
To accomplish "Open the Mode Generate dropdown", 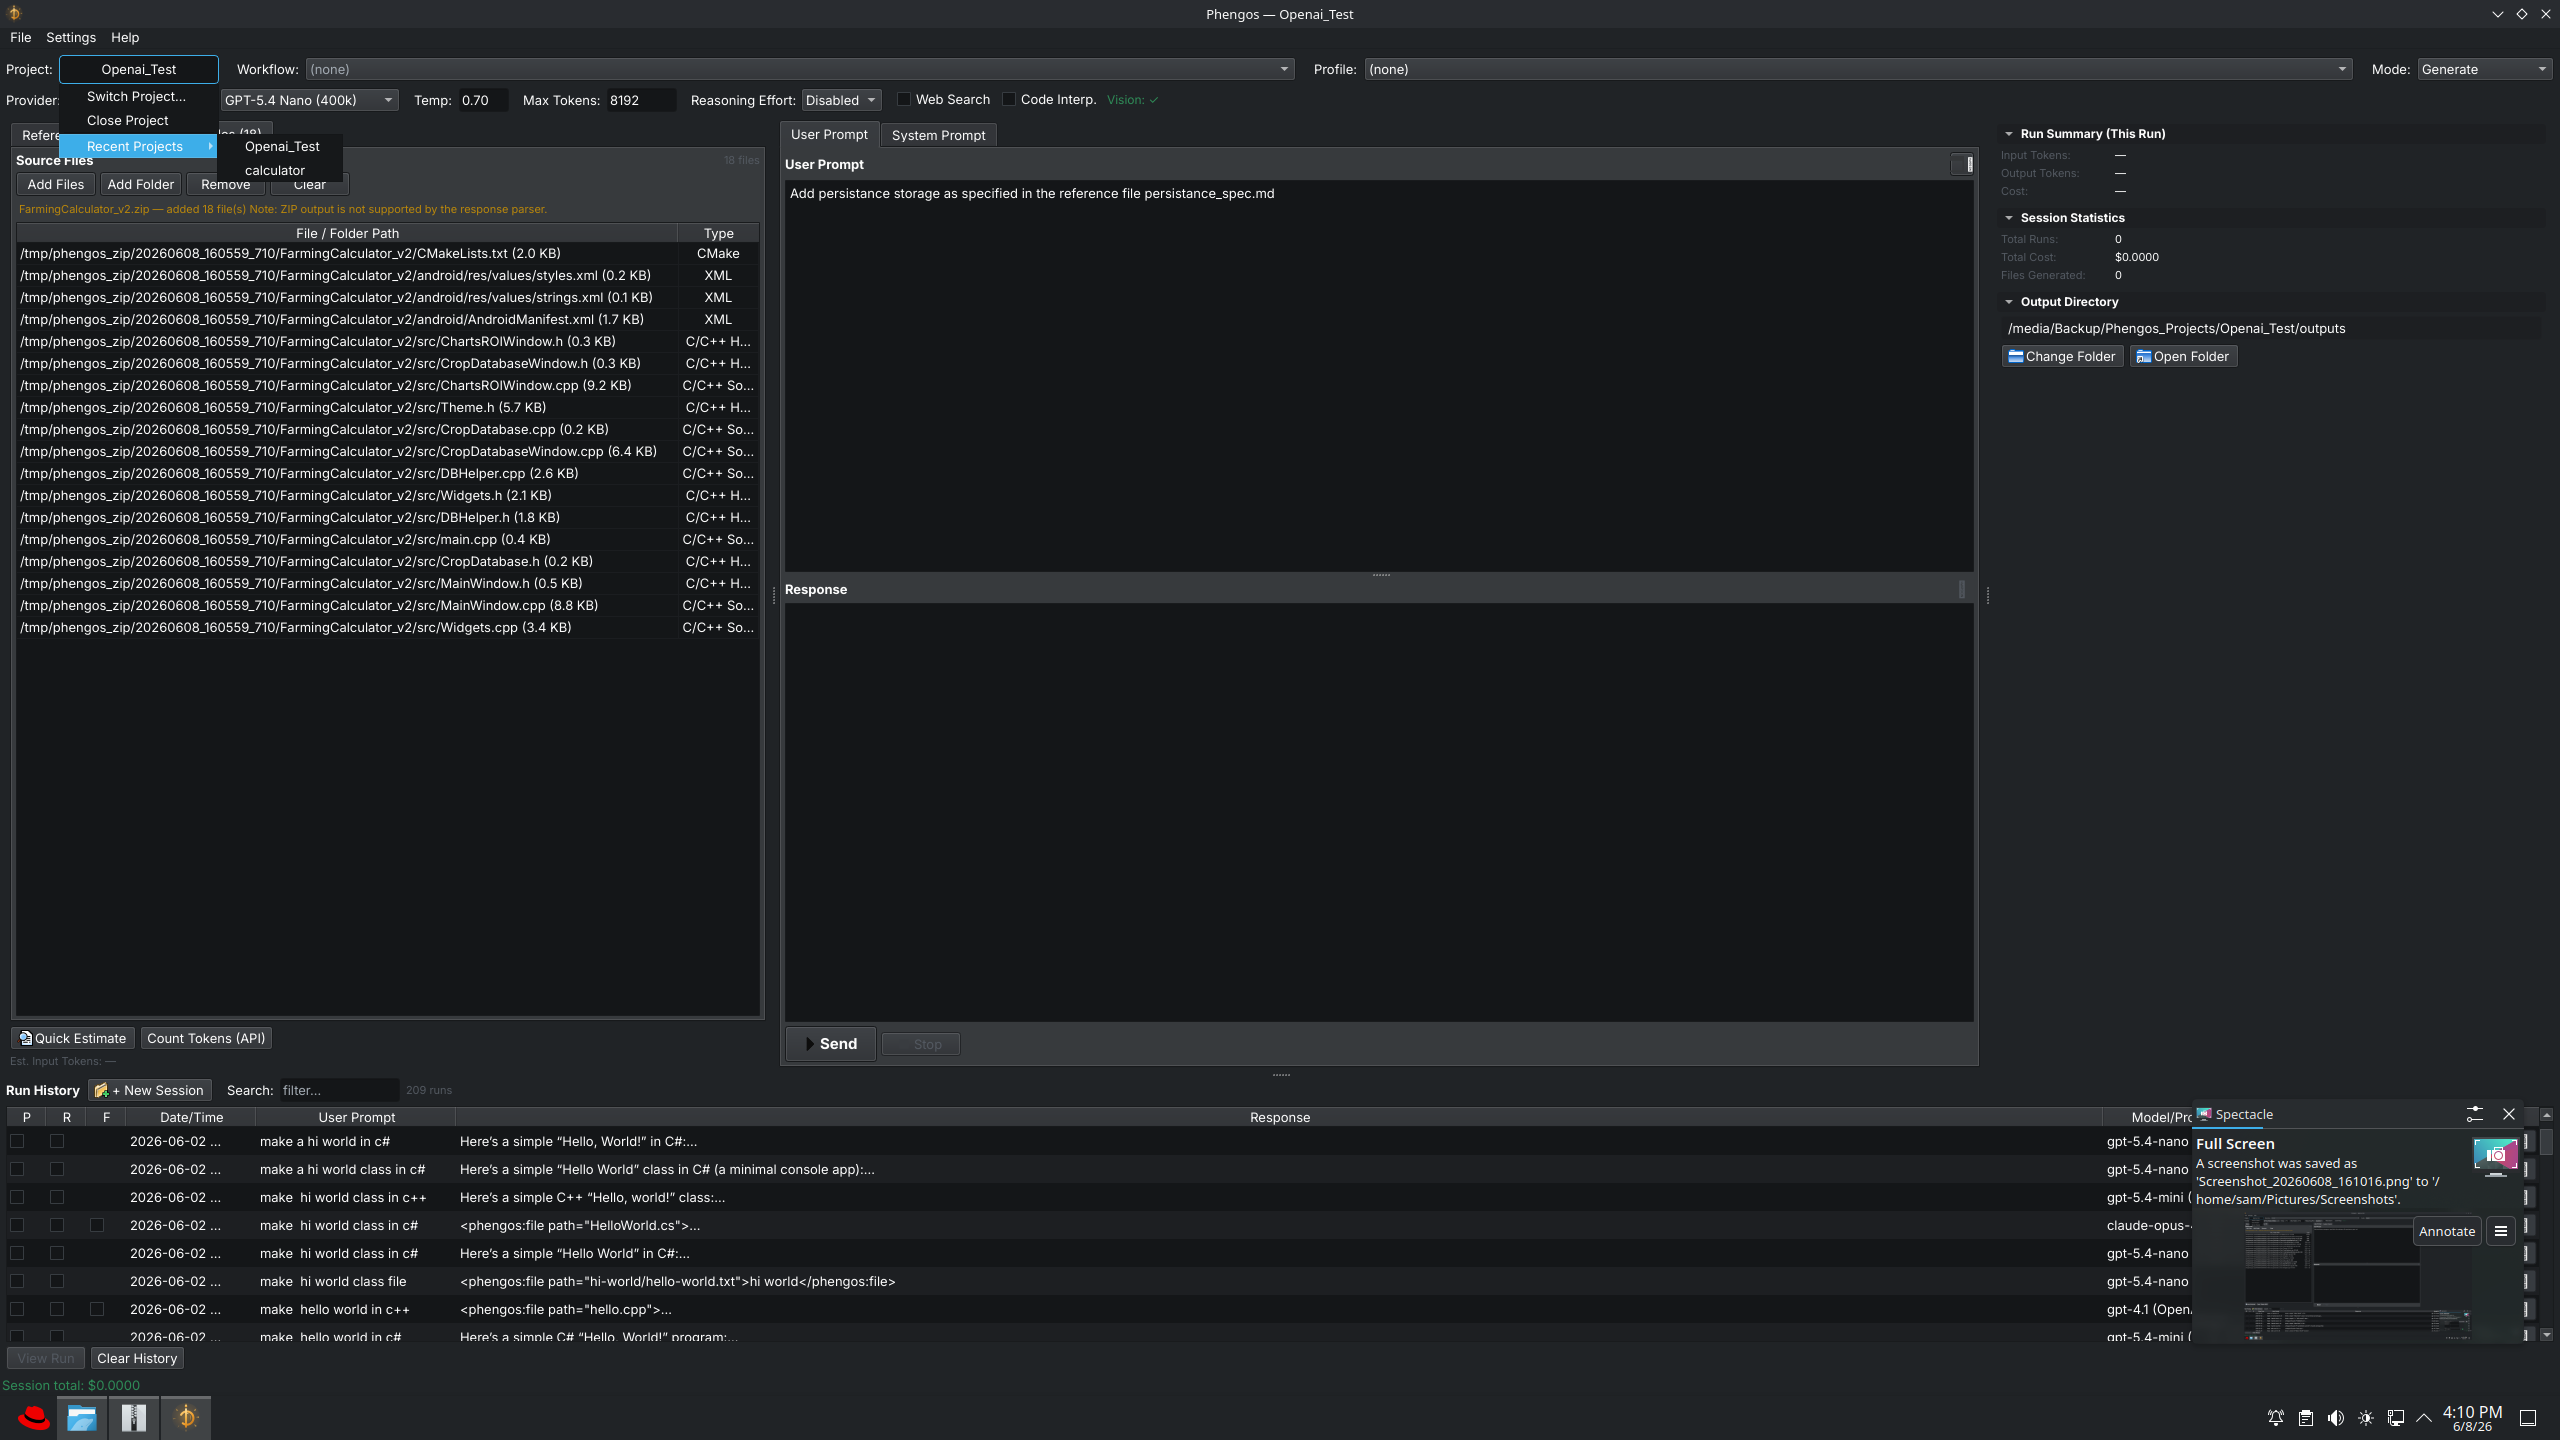I will click(2484, 69).
